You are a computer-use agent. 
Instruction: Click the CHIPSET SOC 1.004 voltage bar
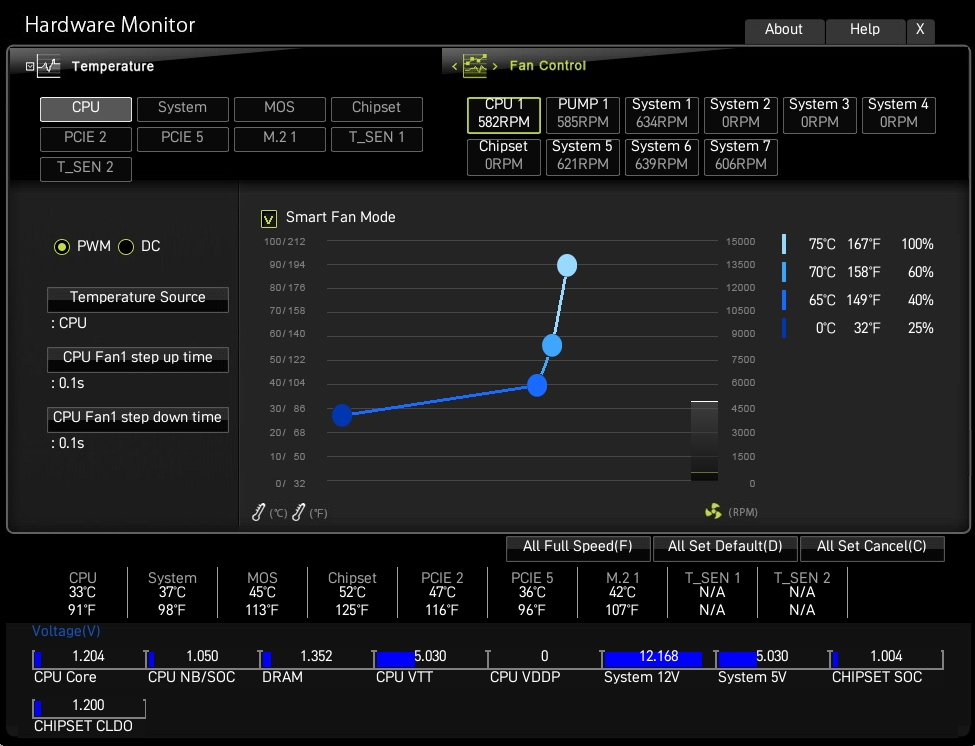pyautogui.click(x=886, y=658)
